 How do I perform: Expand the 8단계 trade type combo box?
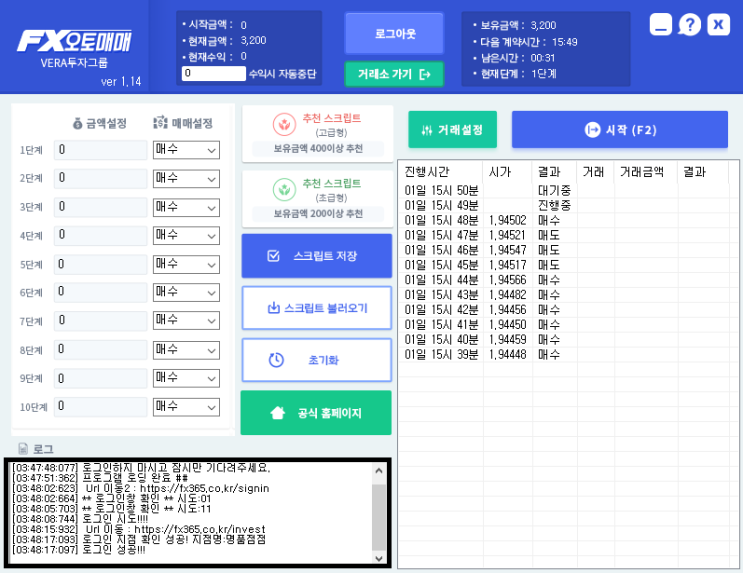point(186,350)
